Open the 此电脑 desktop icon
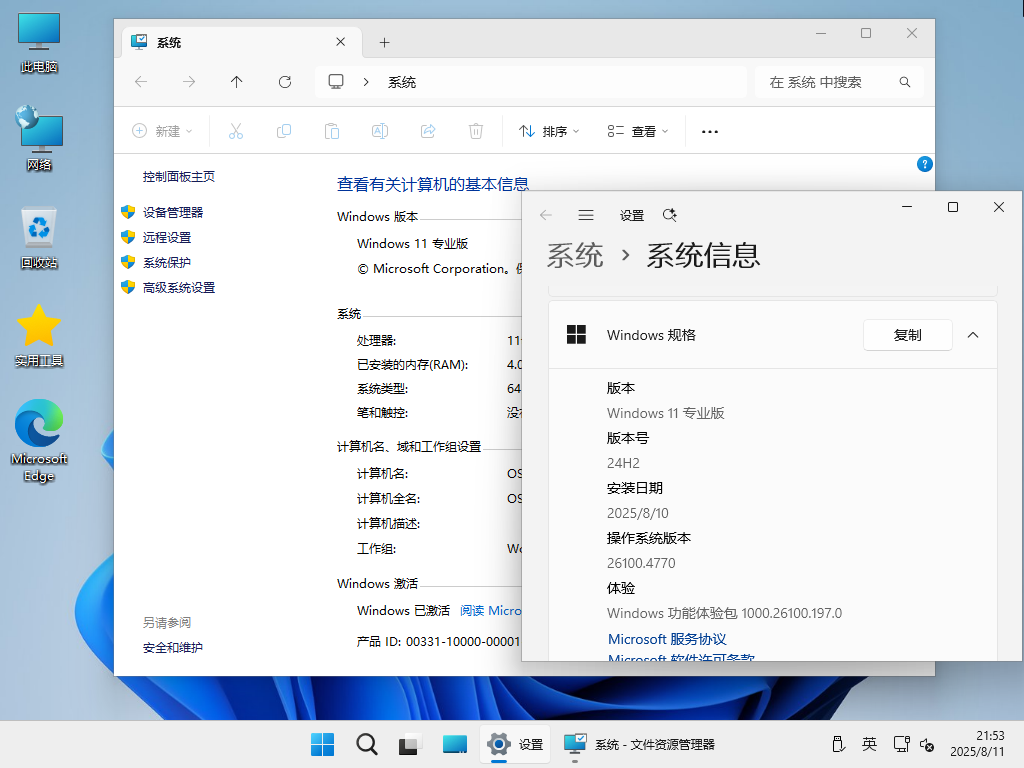 39,42
